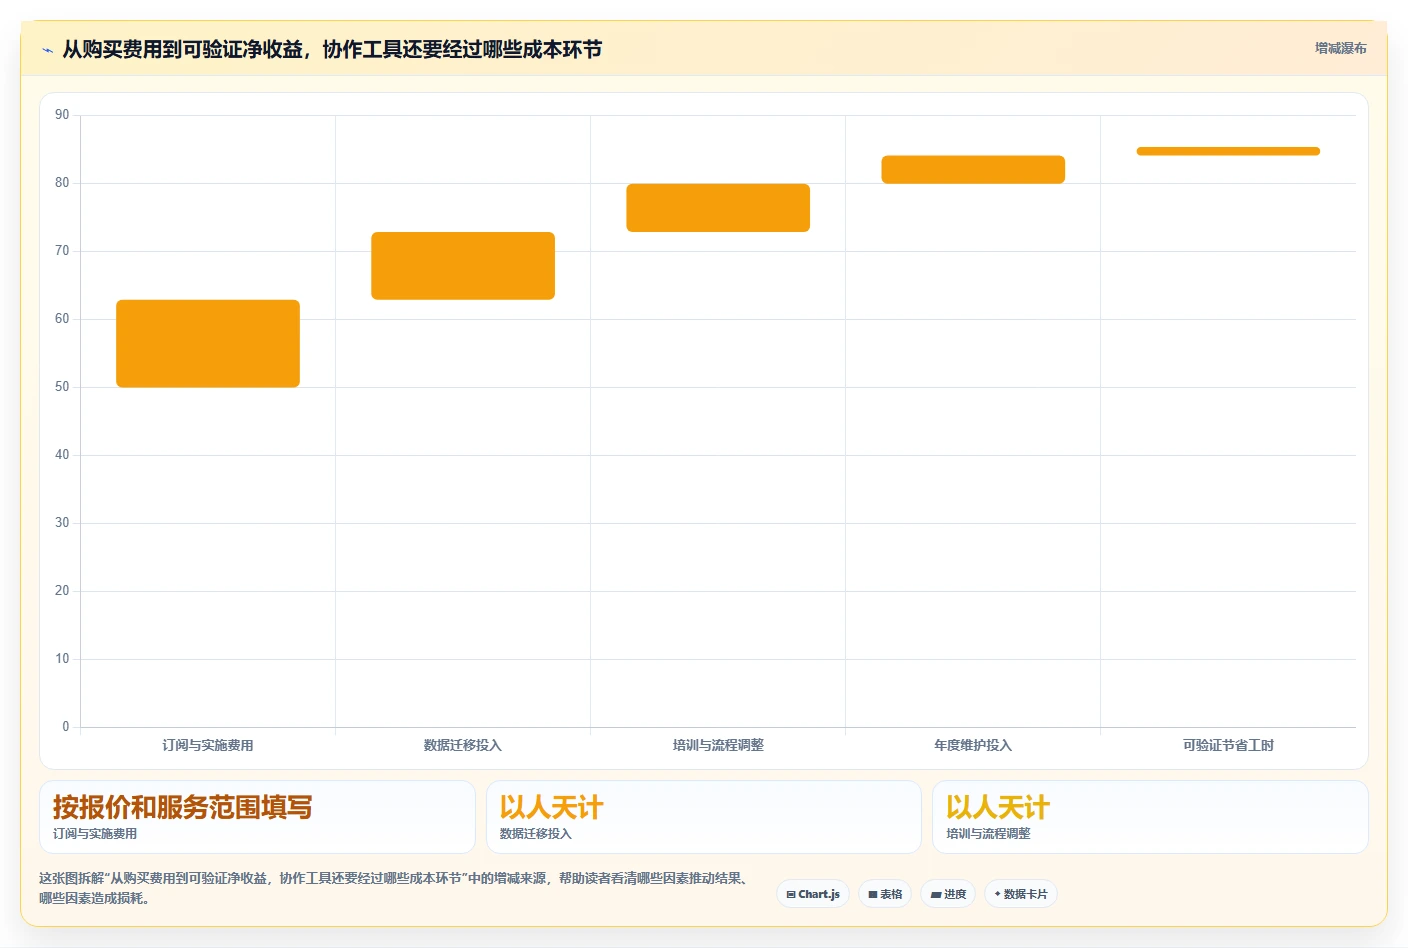Click the 年度维护投入 waterfall bar

(x=973, y=169)
